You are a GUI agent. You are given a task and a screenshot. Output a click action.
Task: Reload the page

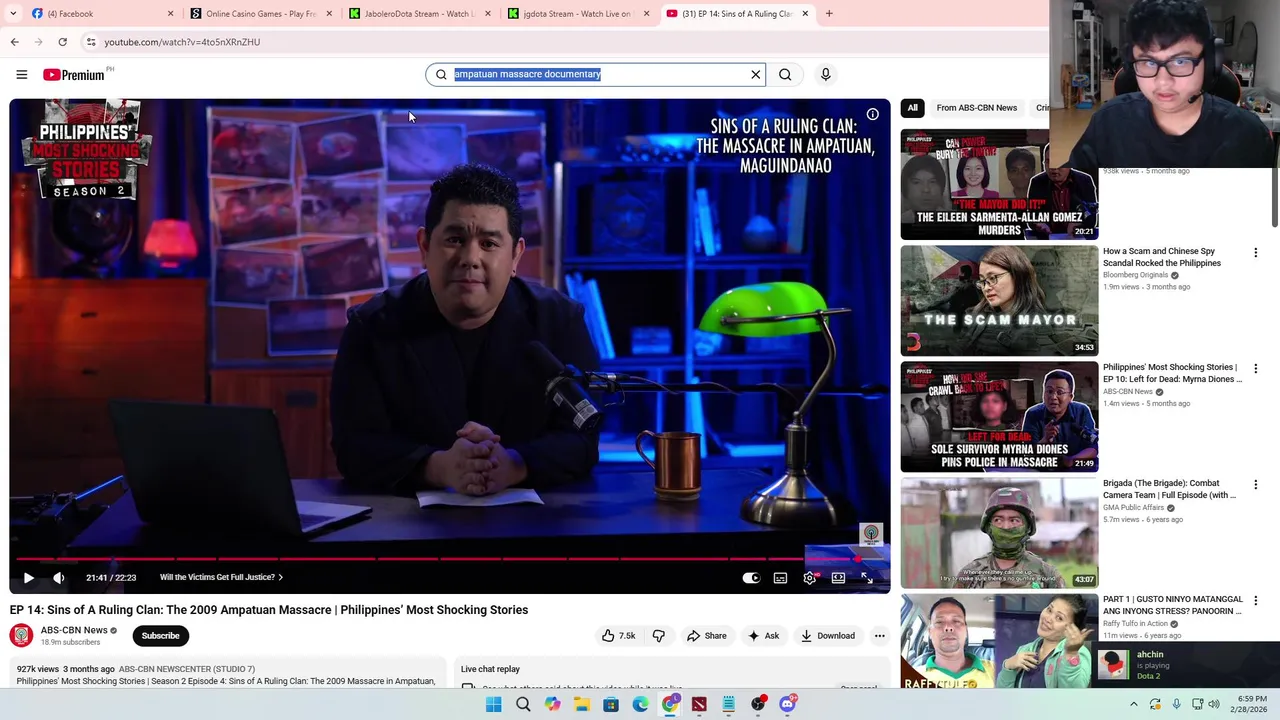tap(62, 42)
